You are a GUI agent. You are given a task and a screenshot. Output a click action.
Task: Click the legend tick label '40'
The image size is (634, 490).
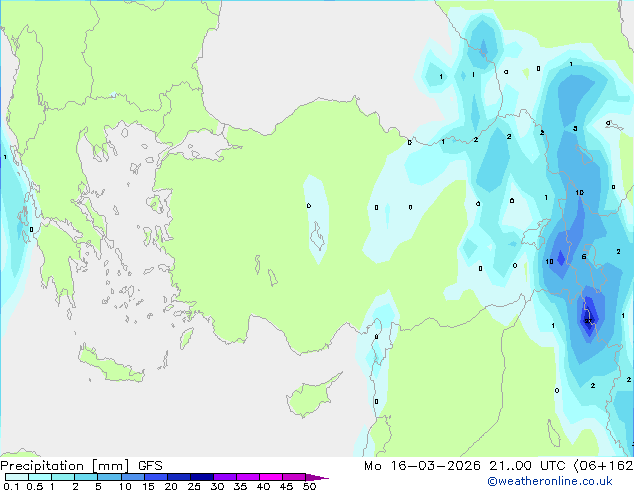(263, 486)
